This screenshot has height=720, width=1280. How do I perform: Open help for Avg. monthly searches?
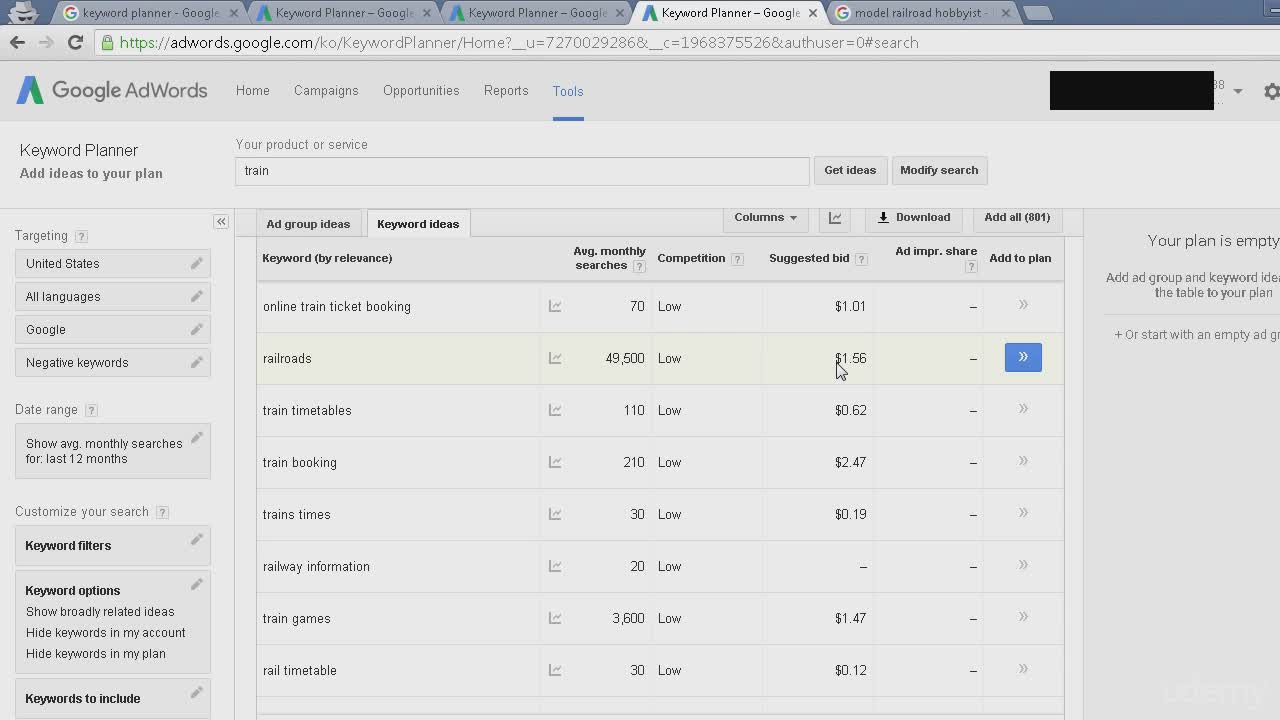tap(639, 266)
